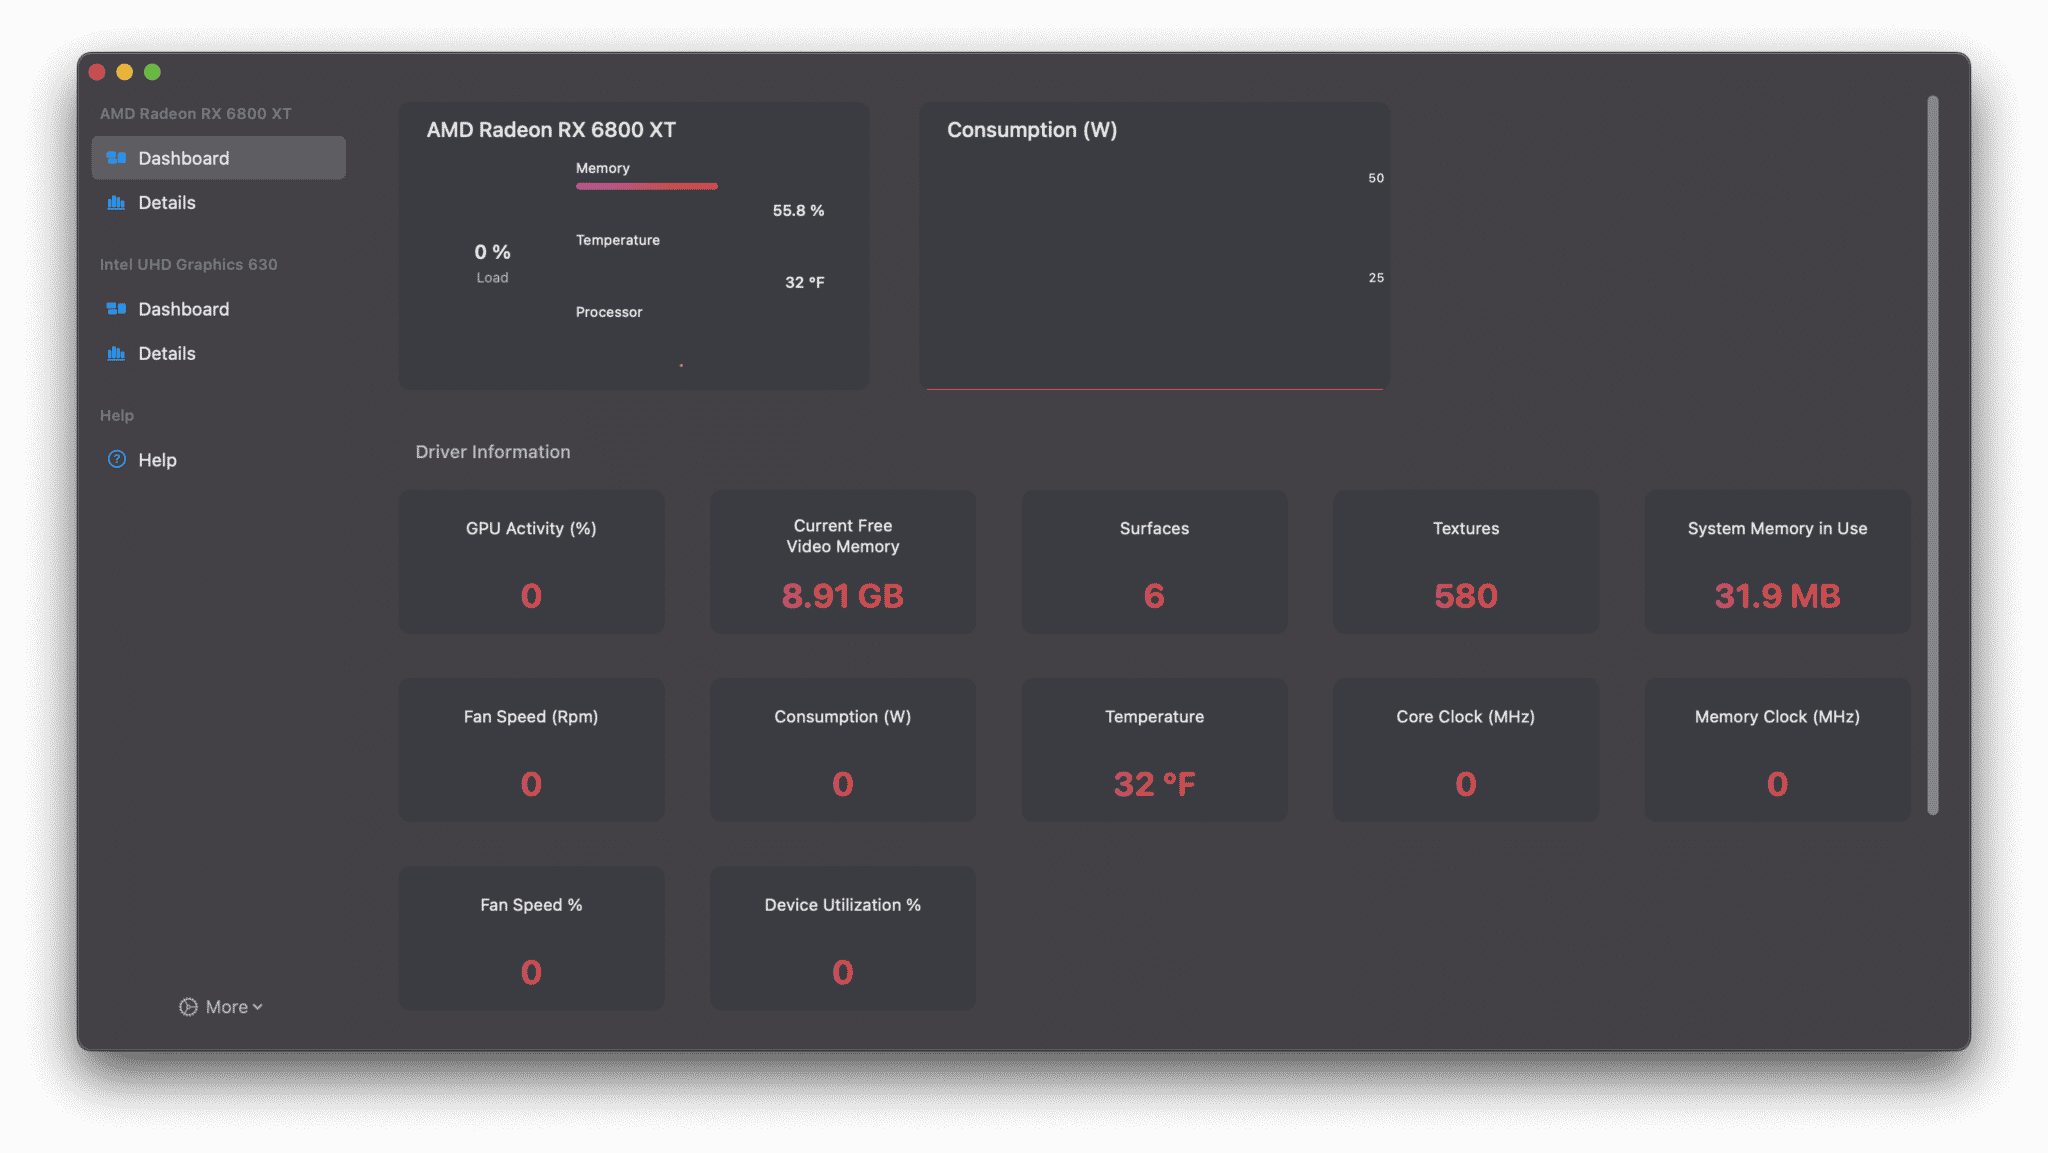Click the Memory usage progress bar
This screenshot has height=1153, width=2048.
point(646,186)
